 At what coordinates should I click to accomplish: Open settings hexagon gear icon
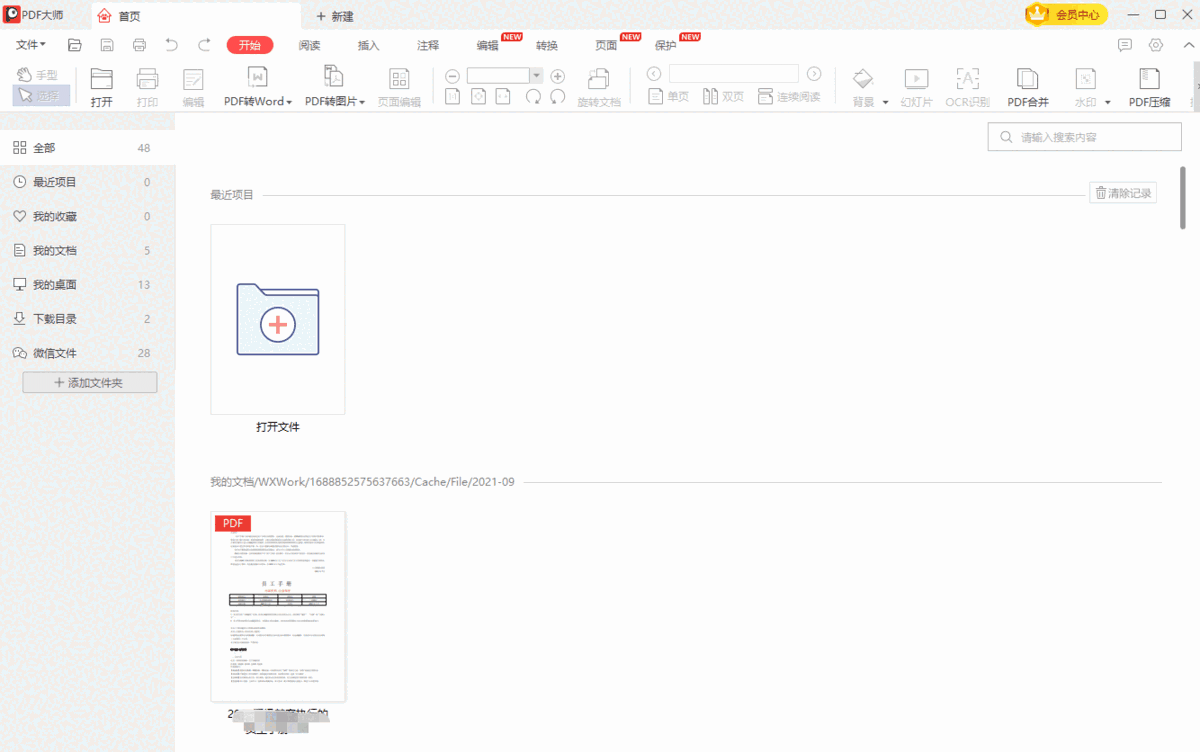tap(1156, 45)
